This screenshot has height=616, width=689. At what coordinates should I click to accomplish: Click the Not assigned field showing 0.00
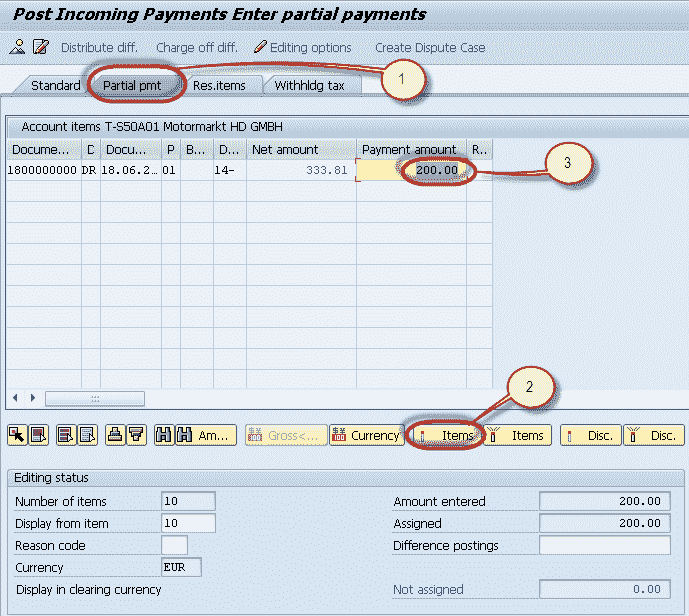click(x=605, y=589)
